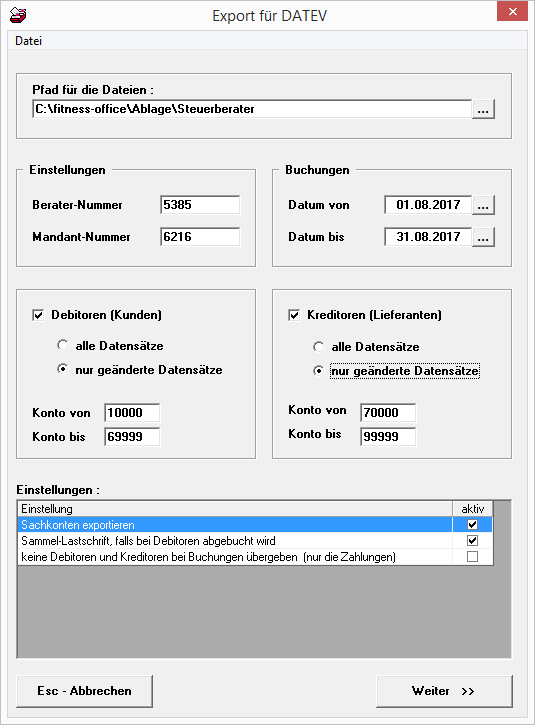Click the Mandant-Nummer field
The image size is (535, 725).
tap(200, 237)
